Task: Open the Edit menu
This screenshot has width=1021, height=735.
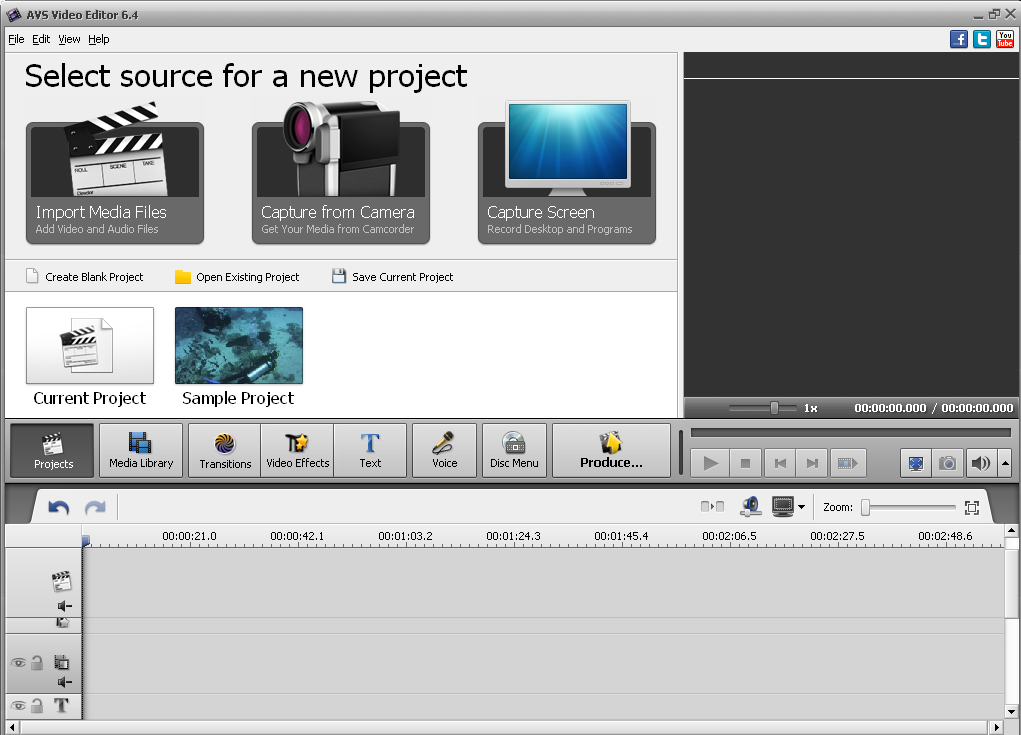Action: (x=41, y=39)
